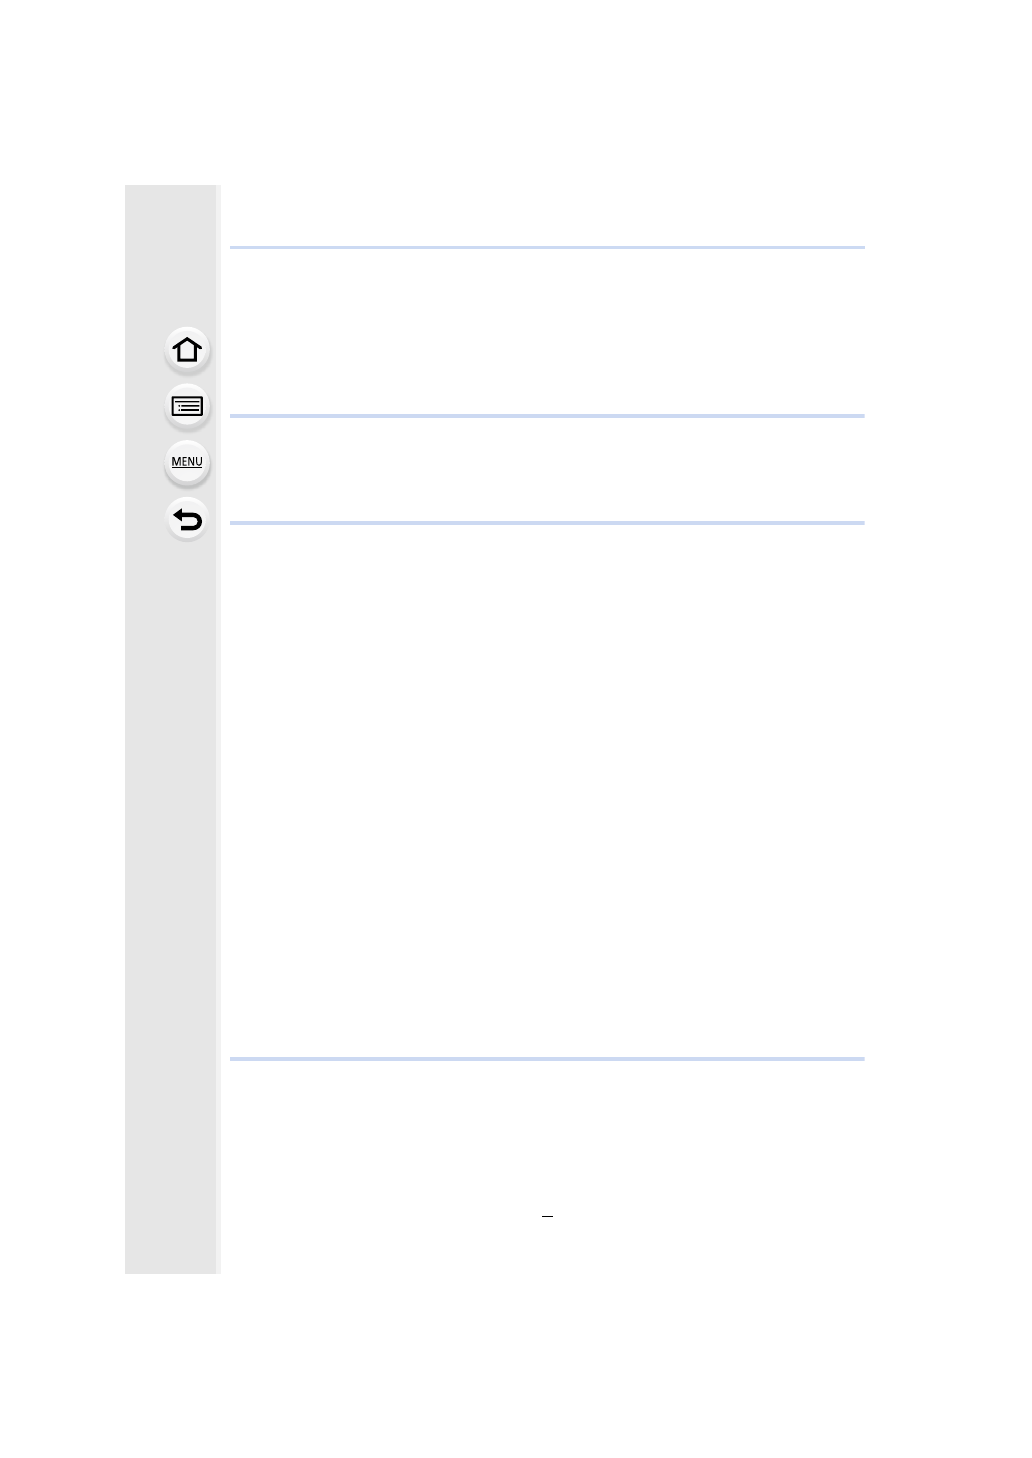Screen dimensions: 1032x1458
Task: Jump to the manual's home page
Action: coord(187,350)
